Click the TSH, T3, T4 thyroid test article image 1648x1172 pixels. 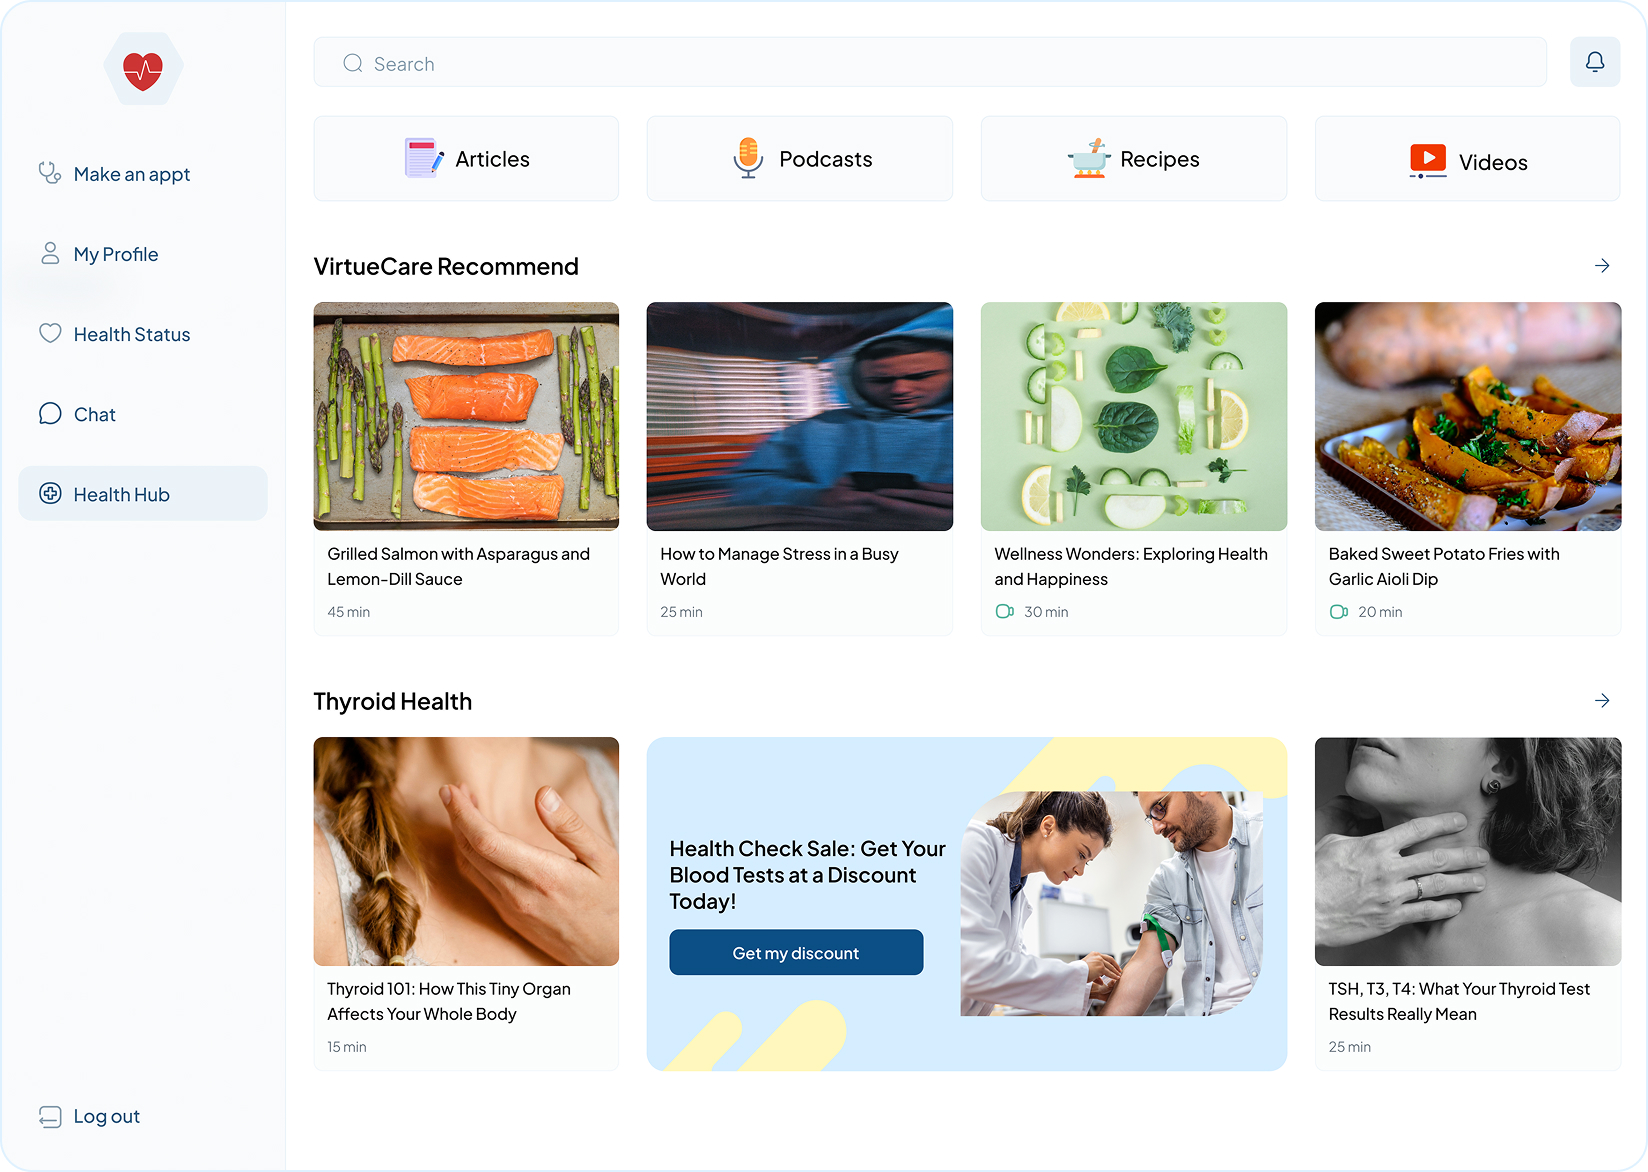1467,851
